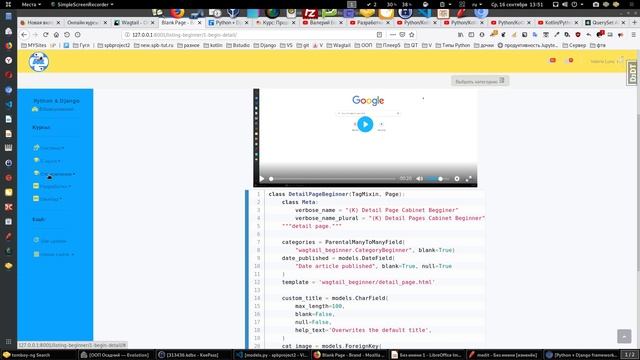Open the LibreOffice taskbar window
This screenshot has width=640, height=360.
[x=426, y=355]
